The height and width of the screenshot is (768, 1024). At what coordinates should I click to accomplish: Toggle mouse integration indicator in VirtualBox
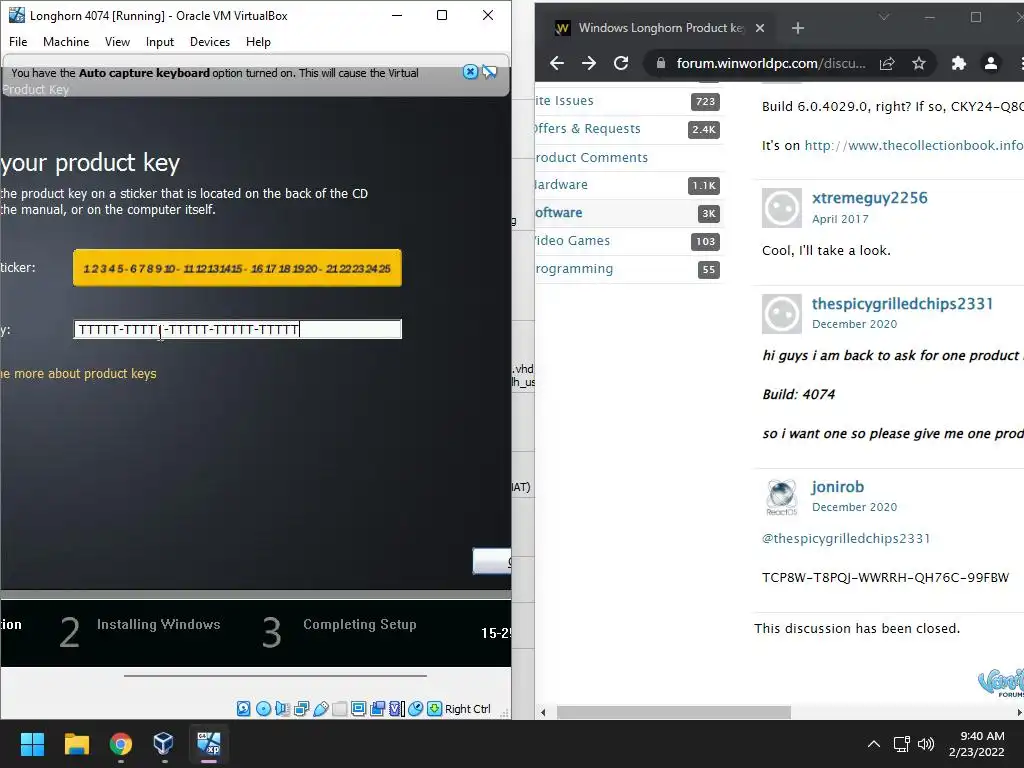click(x=415, y=709)
